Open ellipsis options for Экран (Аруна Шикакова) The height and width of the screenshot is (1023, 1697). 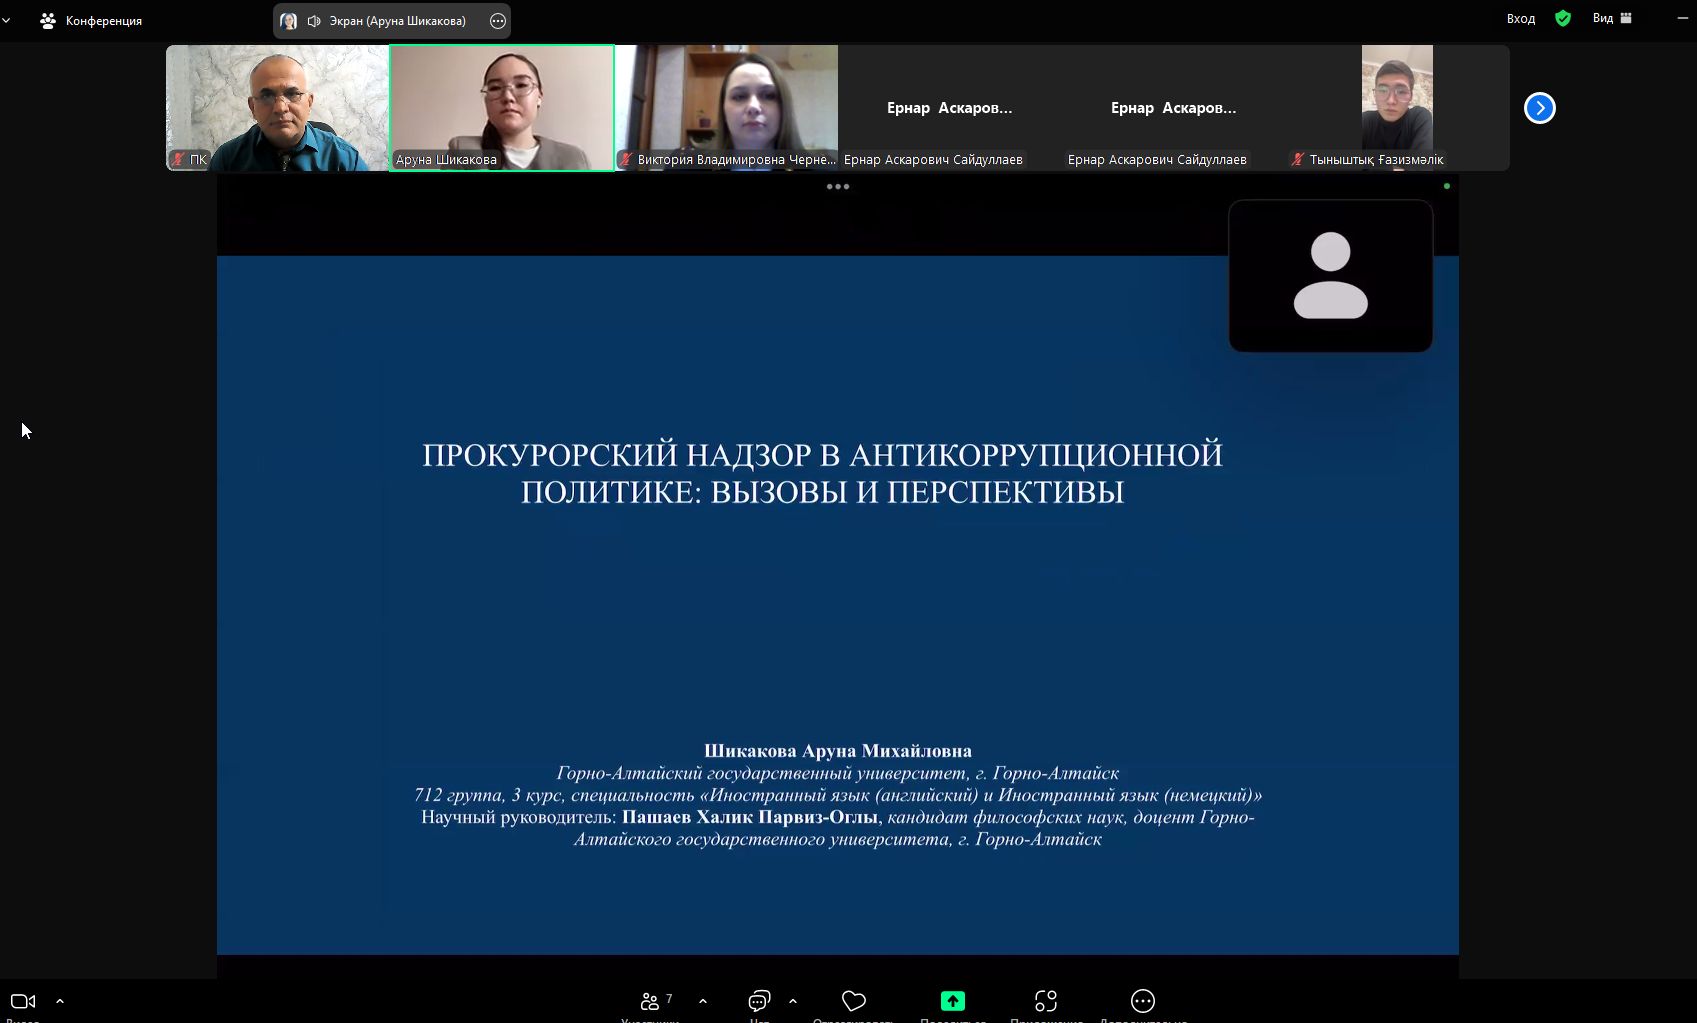[x=497, y=21]
